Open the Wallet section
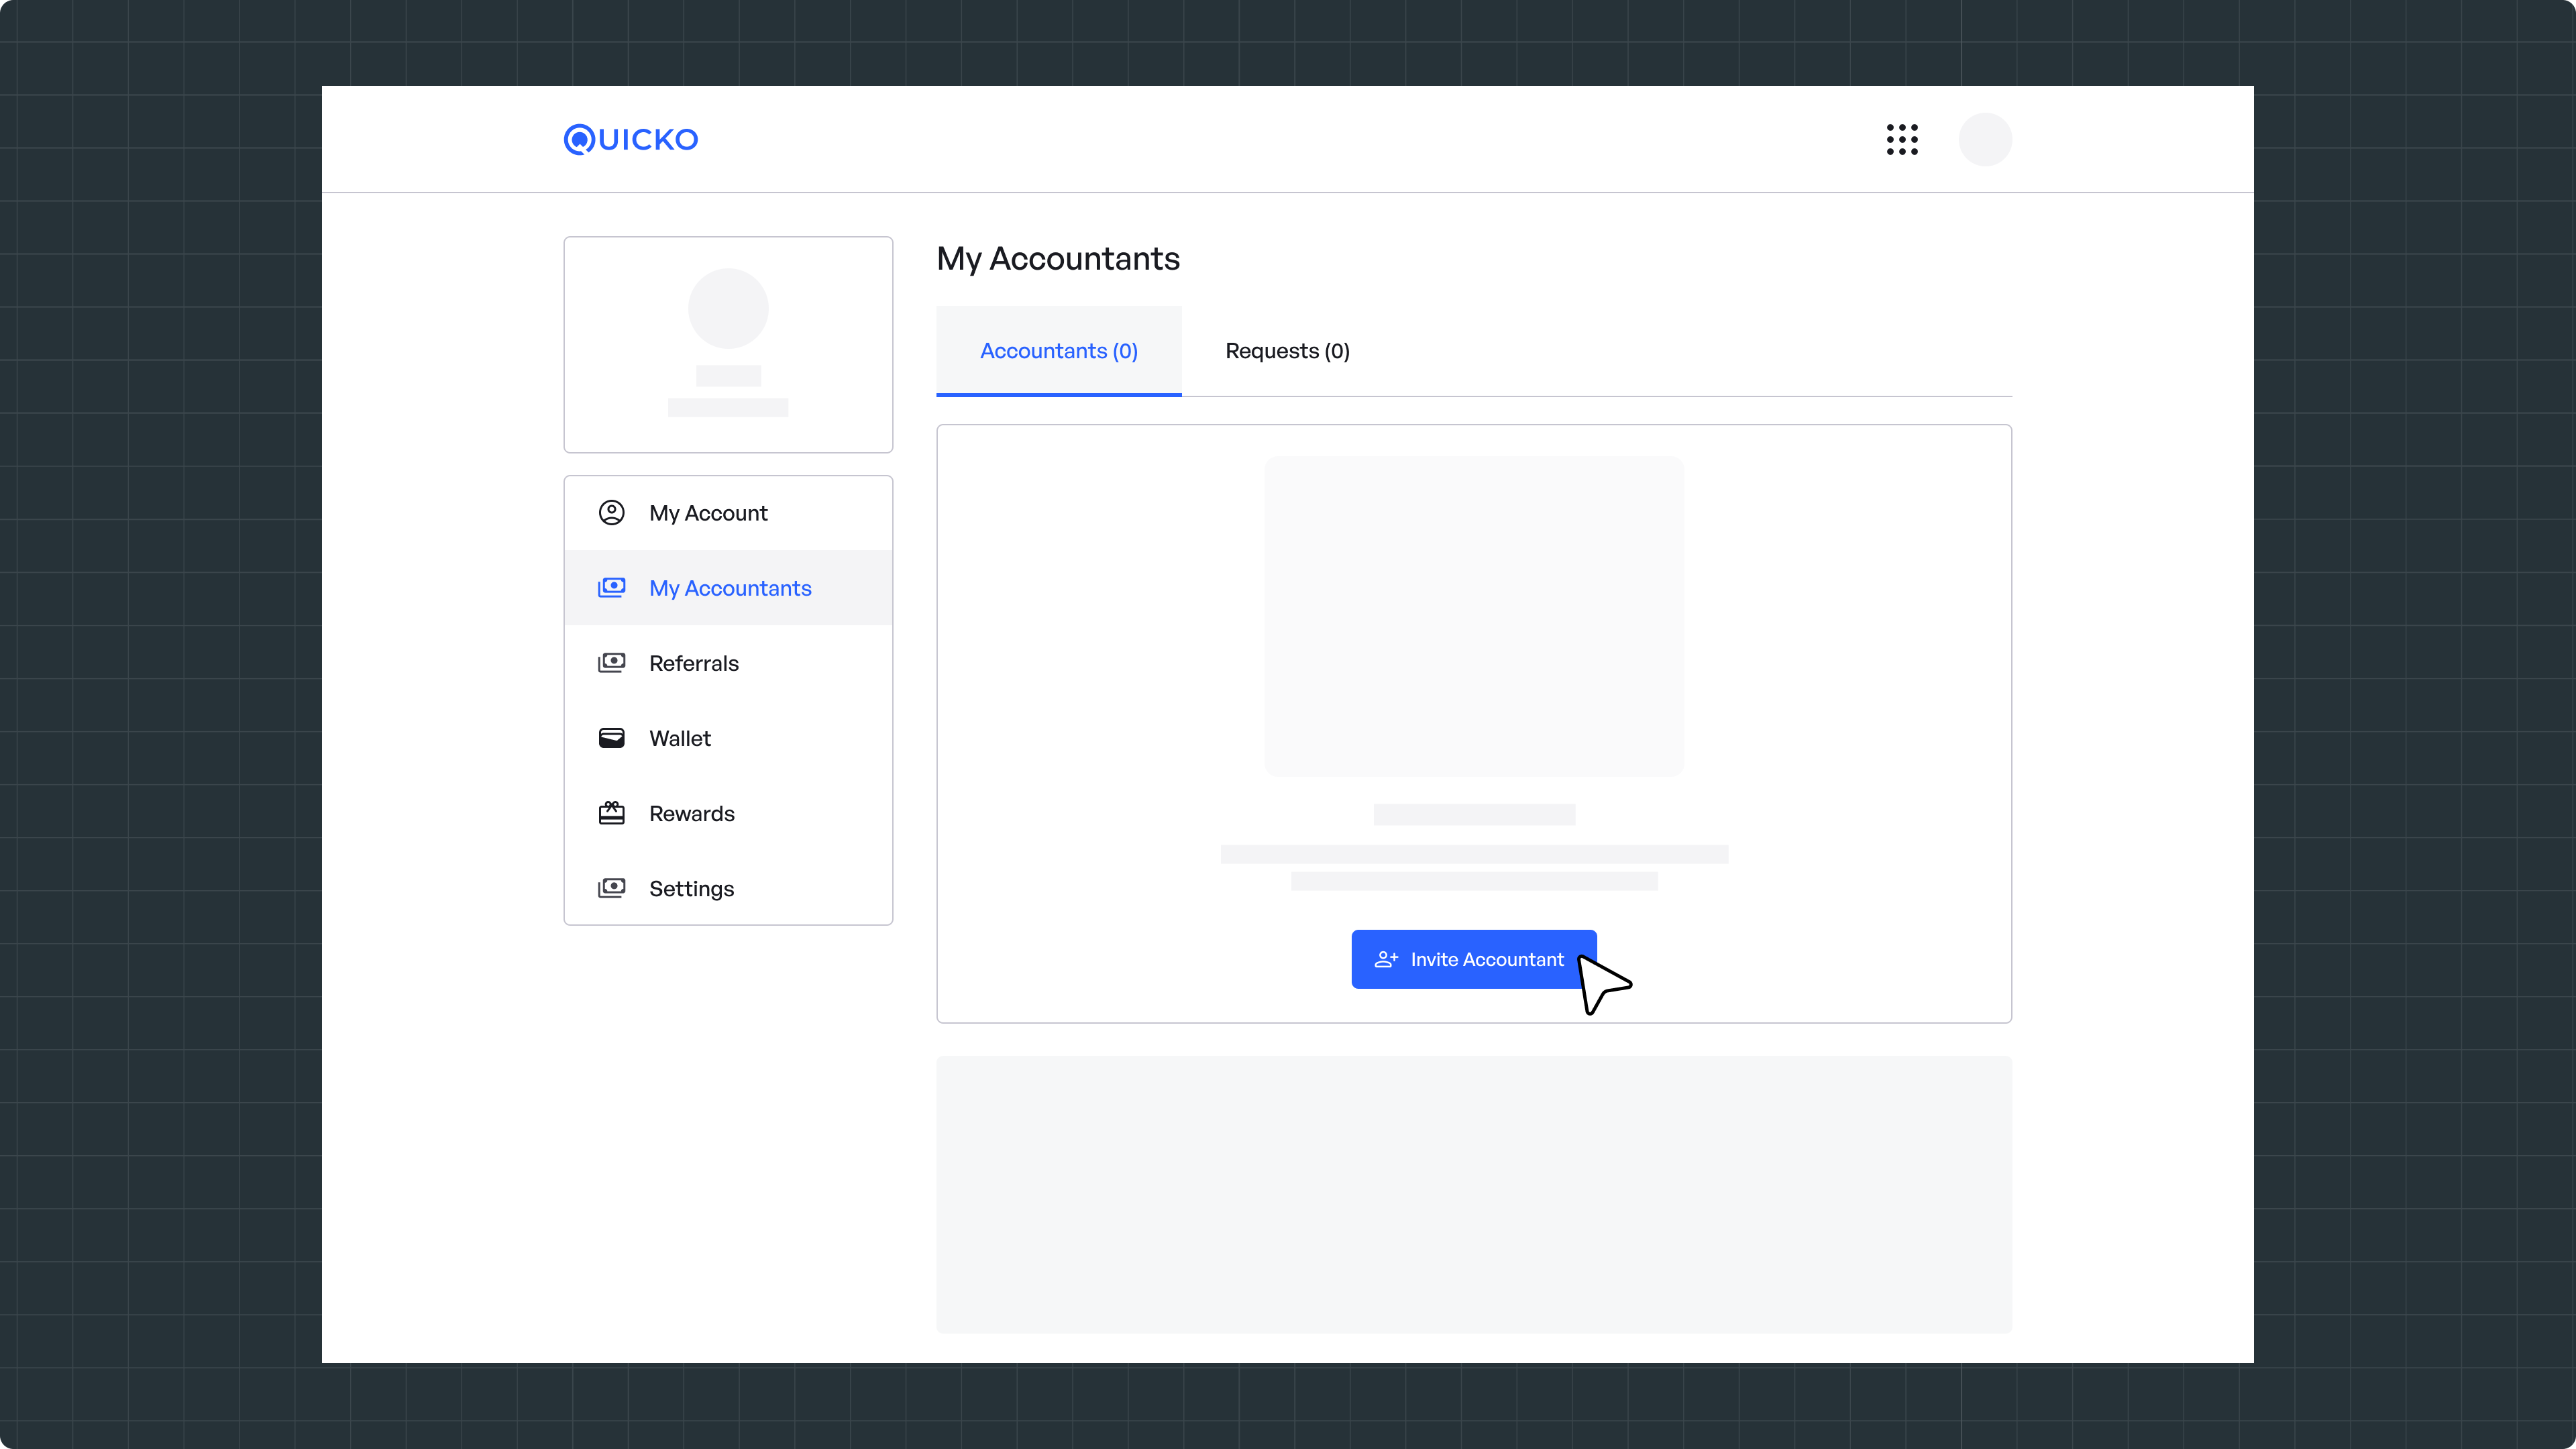The height and width of the screenshot is (1449, 2576). (x=728, y=738)
